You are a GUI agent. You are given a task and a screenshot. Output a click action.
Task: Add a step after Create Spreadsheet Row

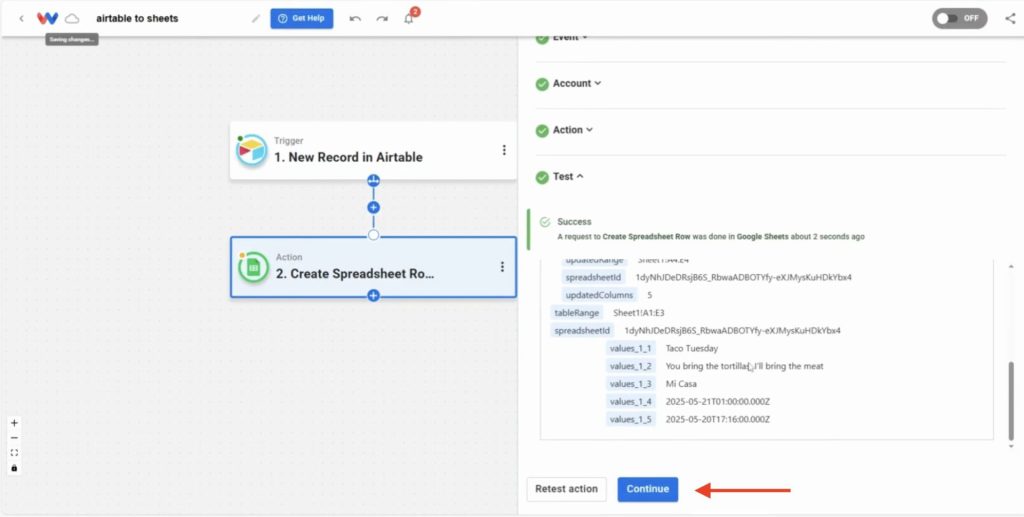(374, 296)
